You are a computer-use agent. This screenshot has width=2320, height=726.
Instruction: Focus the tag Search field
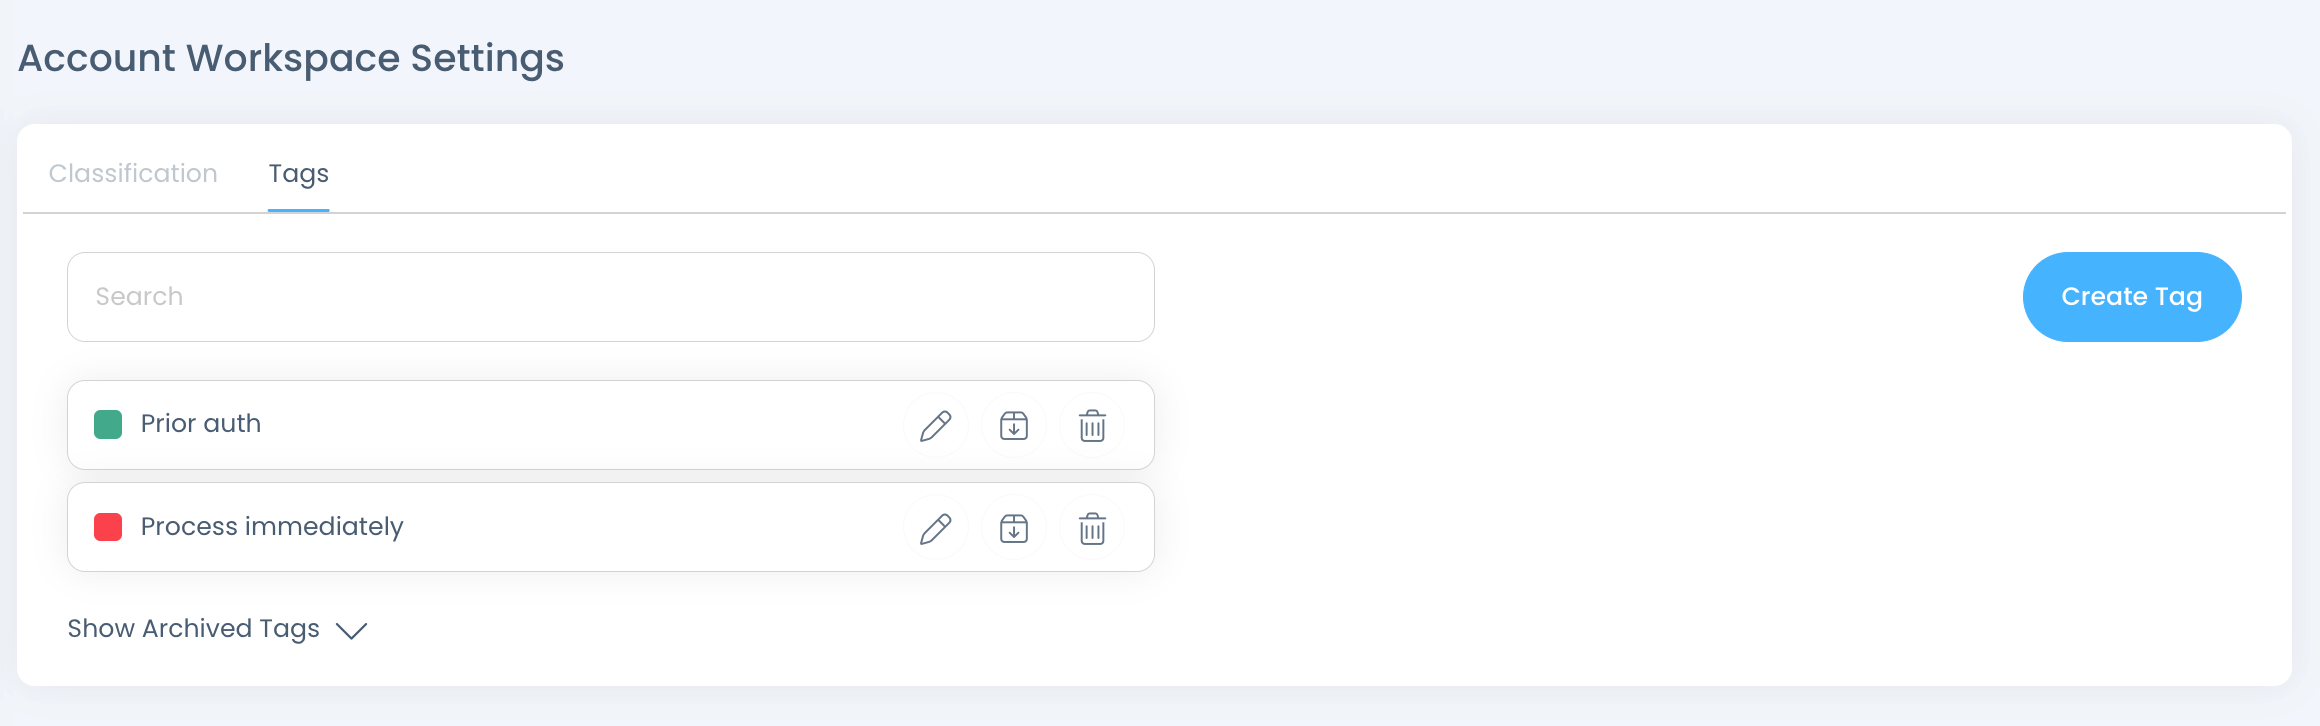[610, 297]
